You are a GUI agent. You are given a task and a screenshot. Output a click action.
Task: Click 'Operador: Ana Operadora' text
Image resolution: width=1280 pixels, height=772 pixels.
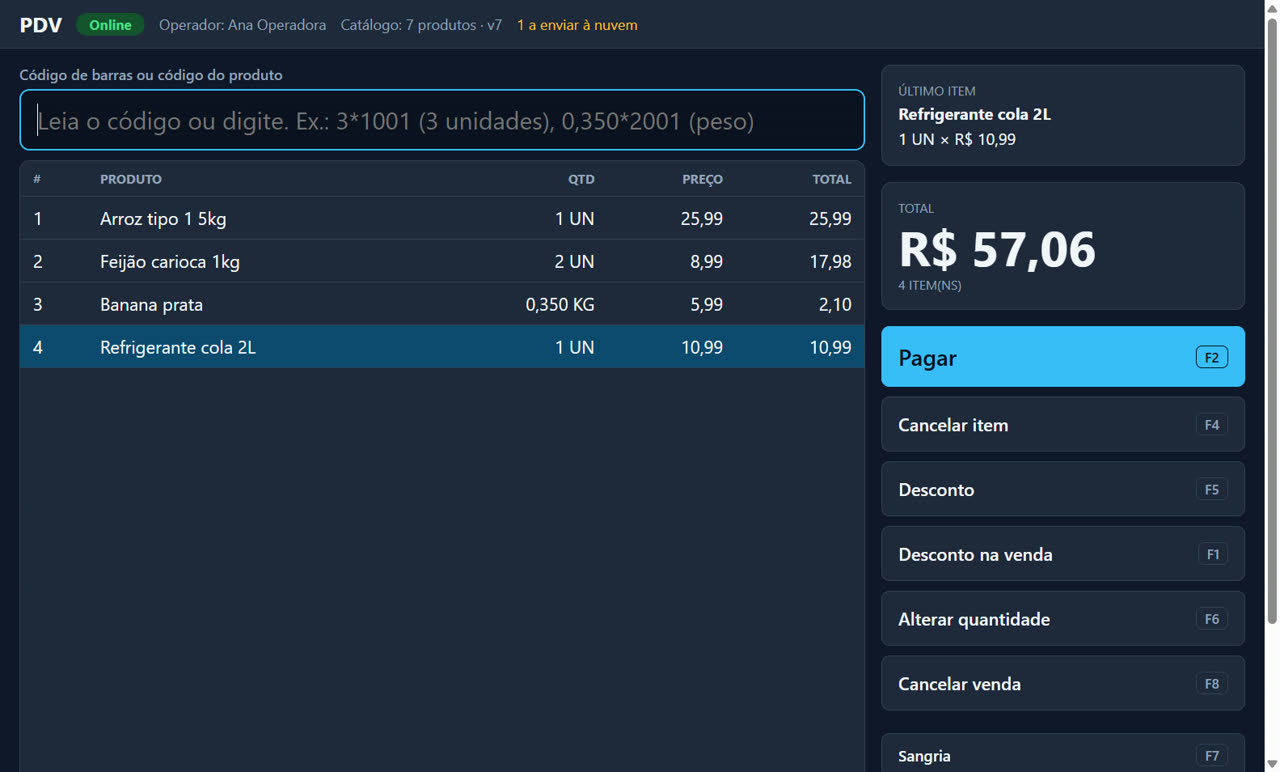(242, 25)
